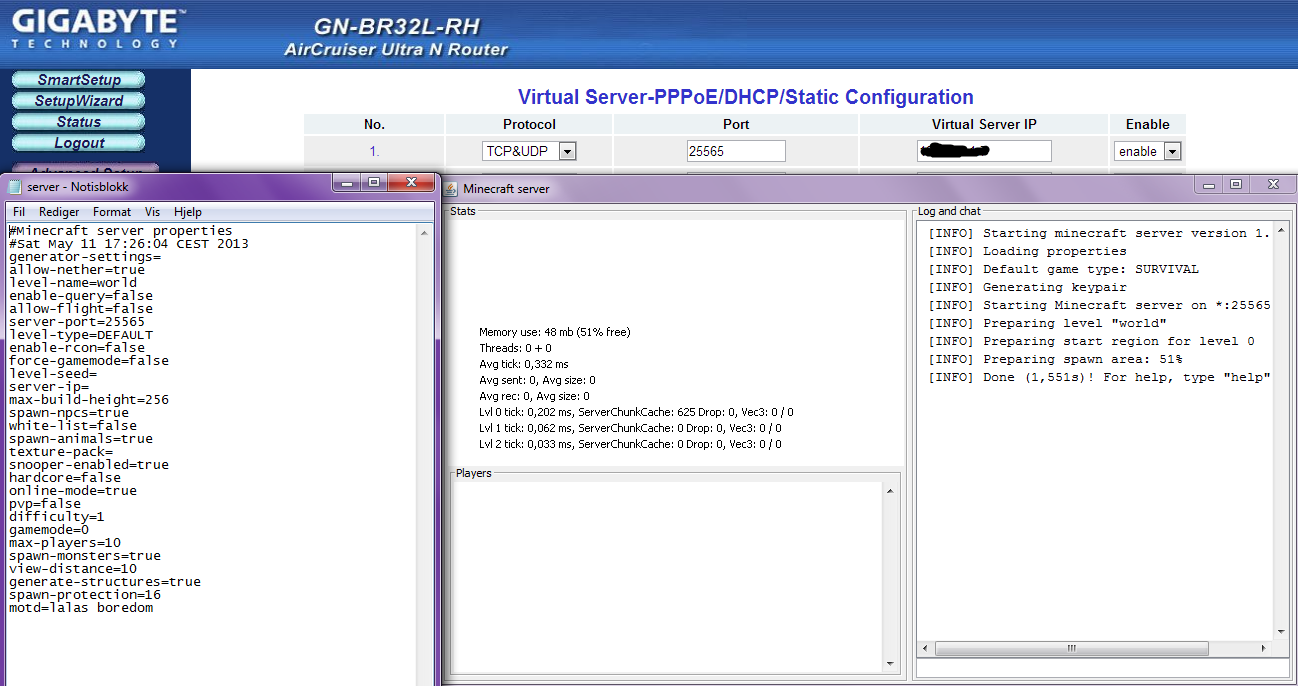Click the Avg tick stat line
The height and width of the screenshot is (686, 1298).
coord(523,364)
